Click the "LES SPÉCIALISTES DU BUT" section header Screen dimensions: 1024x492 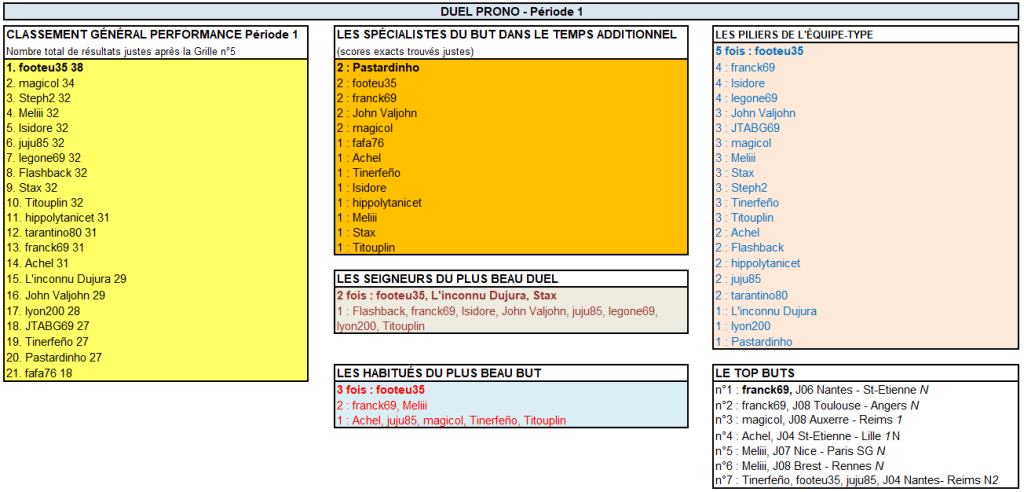[507, 34]
